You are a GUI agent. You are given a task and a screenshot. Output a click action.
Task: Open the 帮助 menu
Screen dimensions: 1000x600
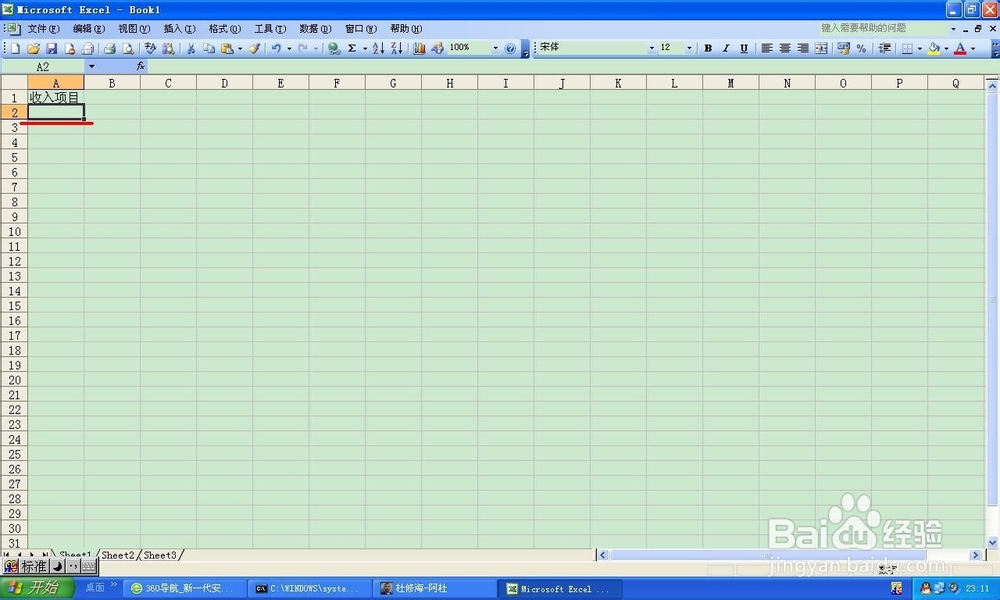(x=406, y=29)
